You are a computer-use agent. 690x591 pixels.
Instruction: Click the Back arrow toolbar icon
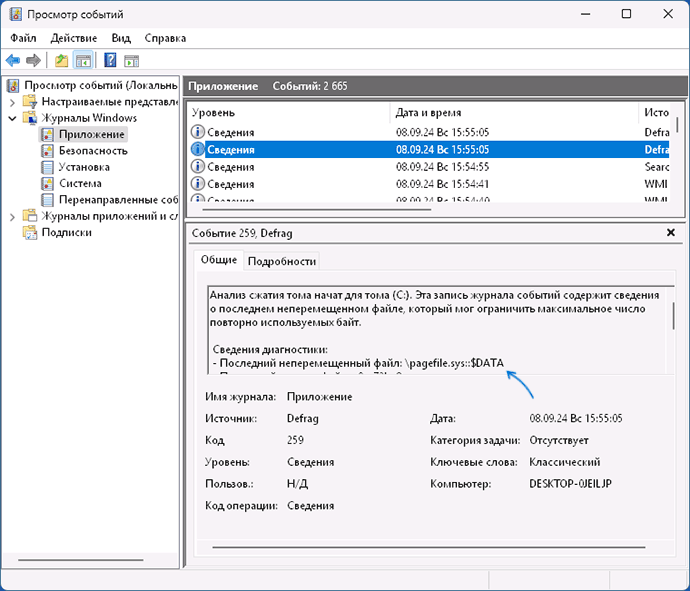pos(13,60)
